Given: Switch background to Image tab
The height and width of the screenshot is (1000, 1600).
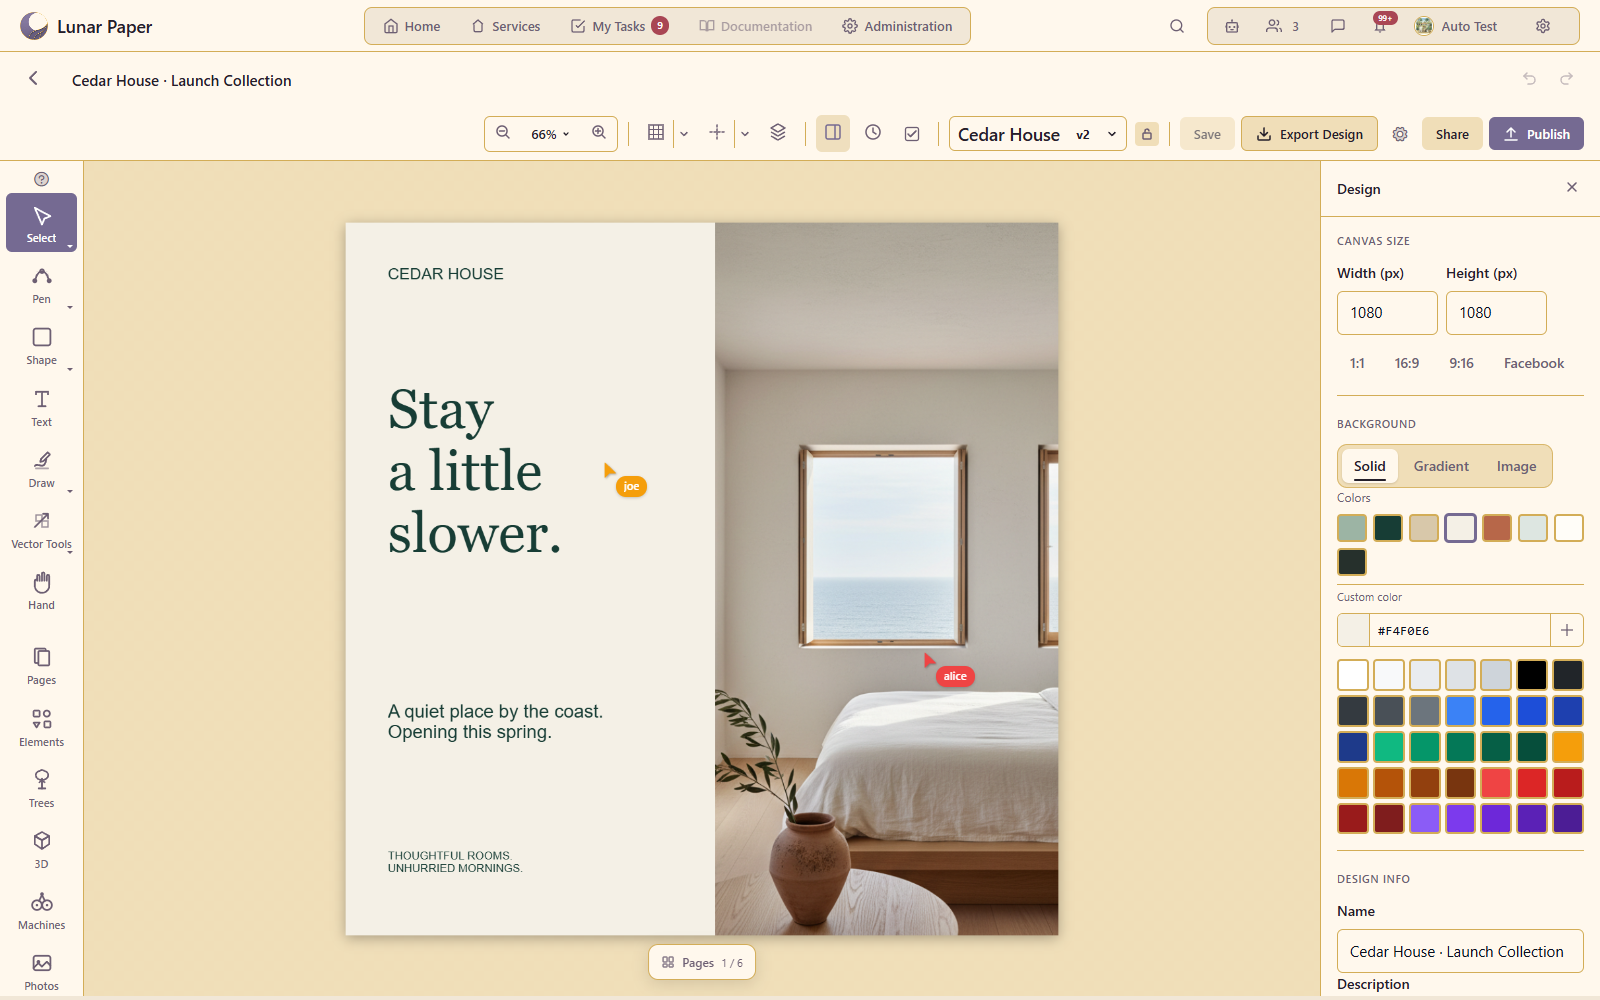Looking at the screenshot, I should (x=1516, y=466).
